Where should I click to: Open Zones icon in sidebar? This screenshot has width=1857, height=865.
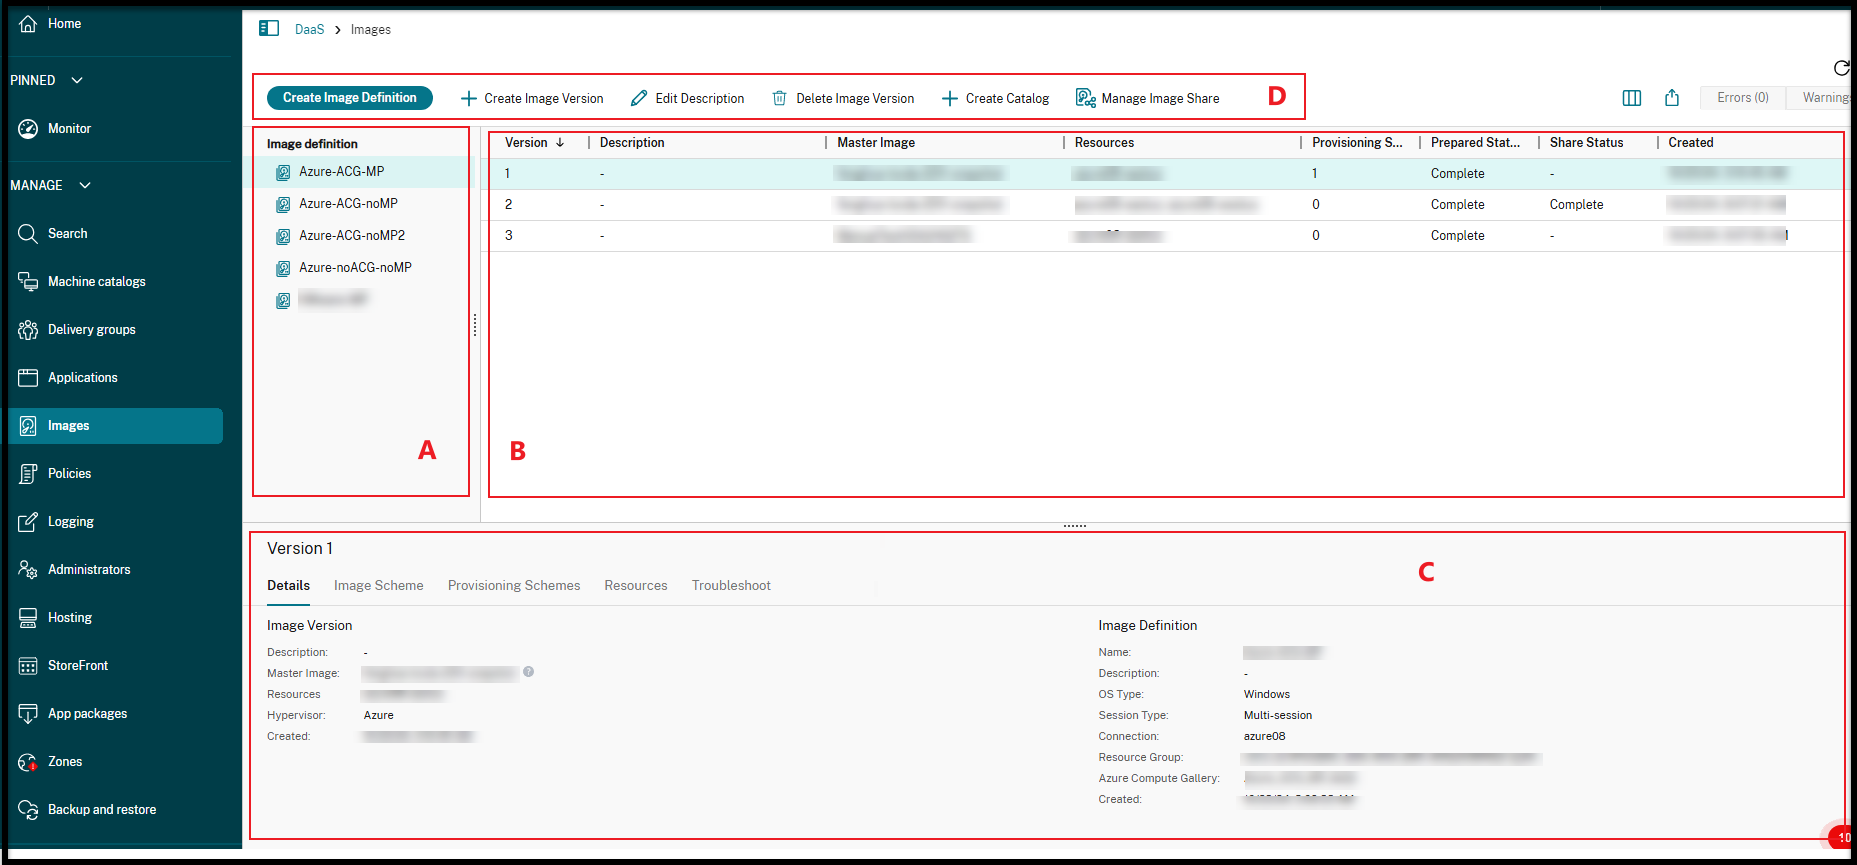point(28,761)
